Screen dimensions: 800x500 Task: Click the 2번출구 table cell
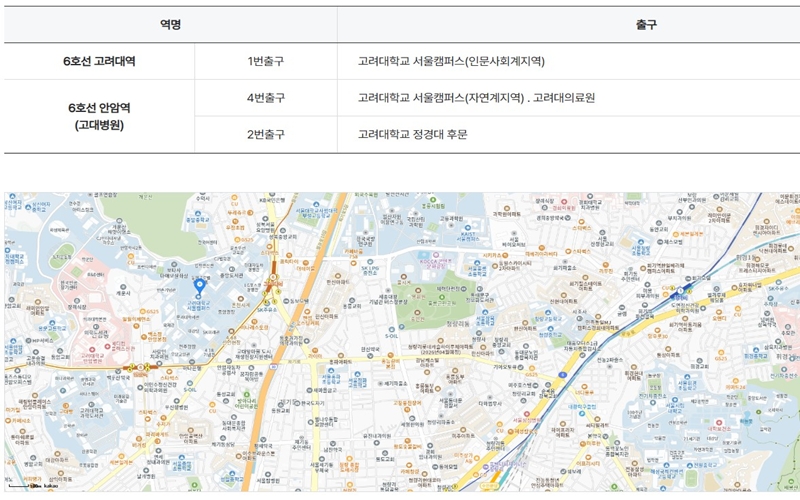point(266,135)
